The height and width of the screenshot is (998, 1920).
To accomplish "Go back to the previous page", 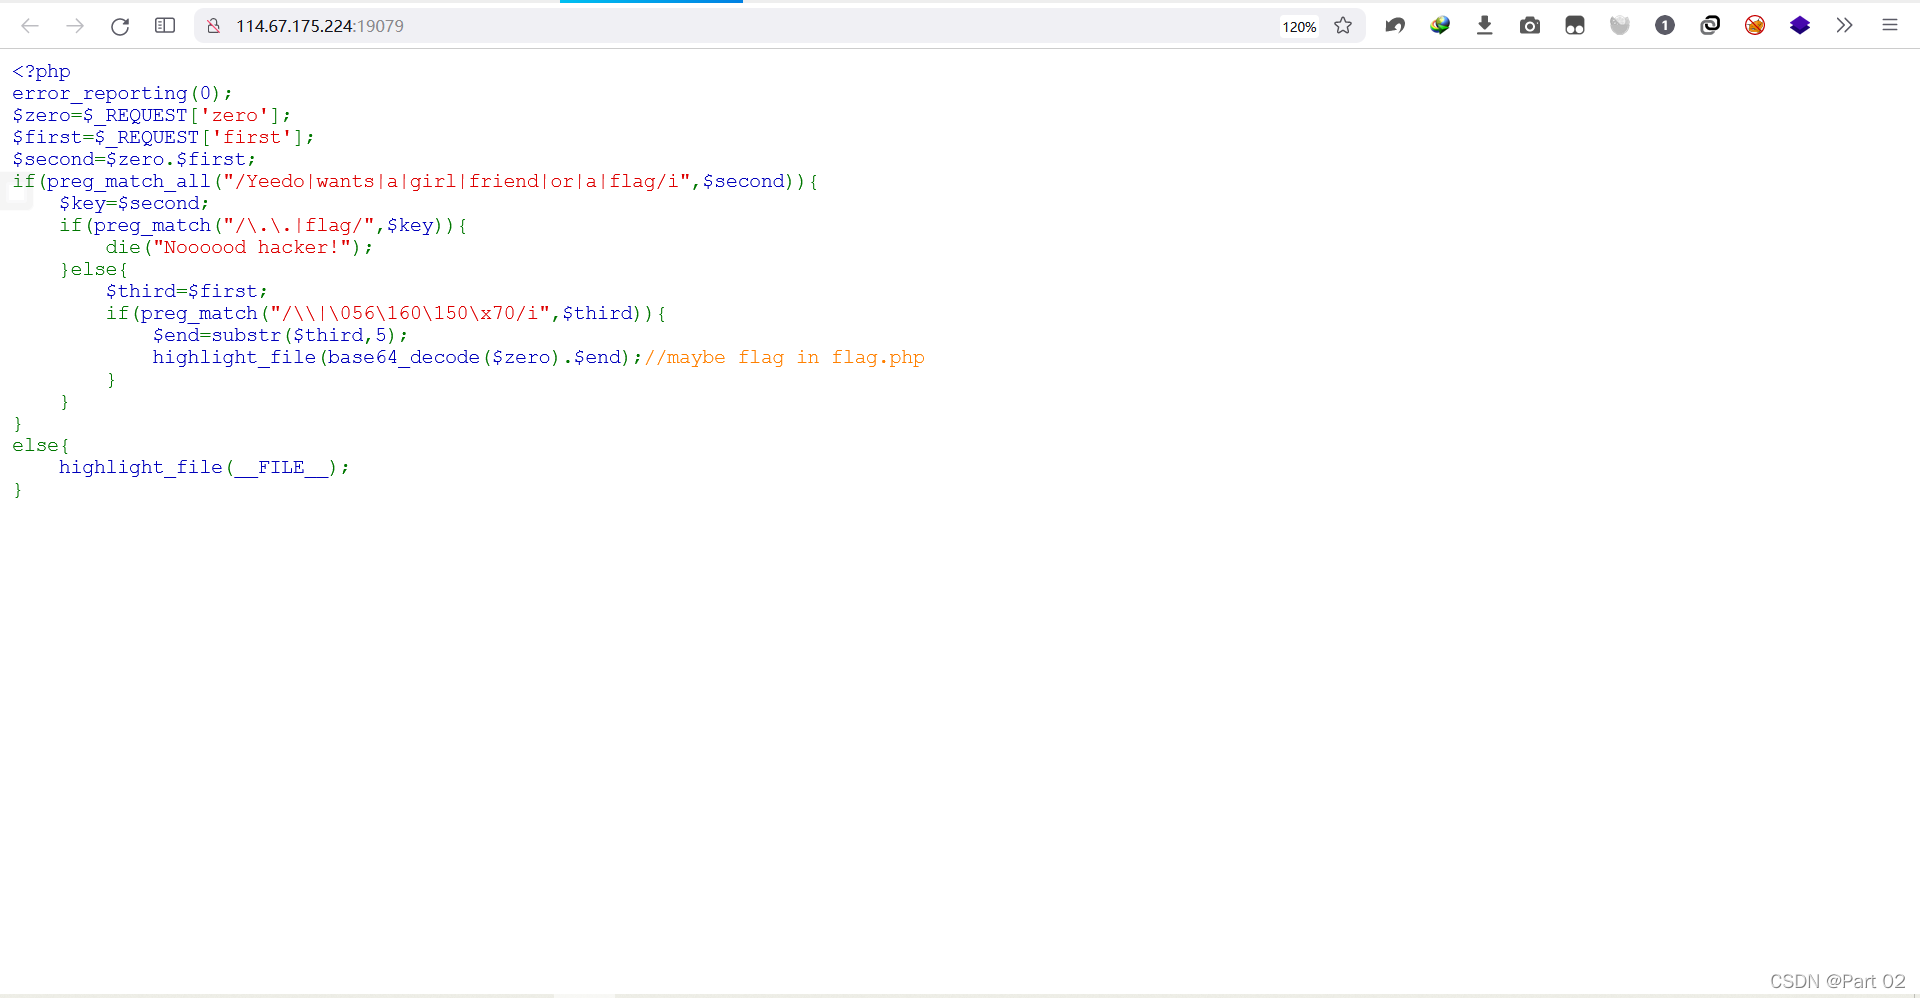I will 30,26.
